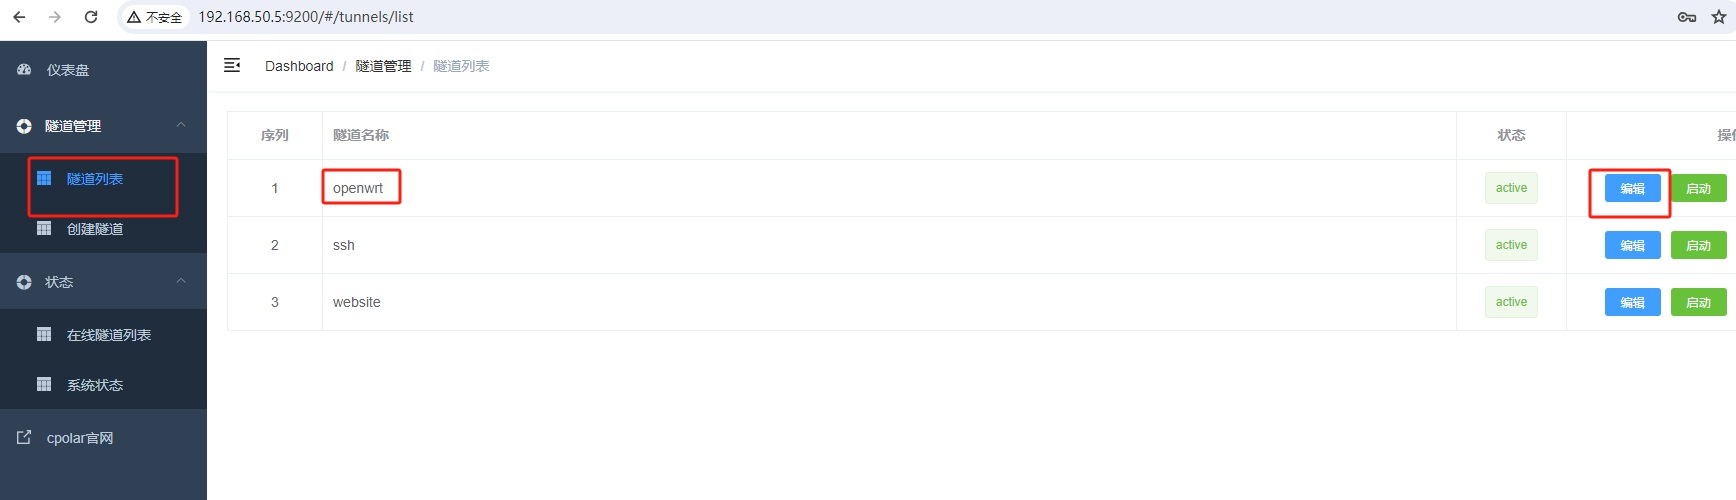Click the external link icon beside cpolar官网
Viewport: 1736px width, 500px height.
24,437
